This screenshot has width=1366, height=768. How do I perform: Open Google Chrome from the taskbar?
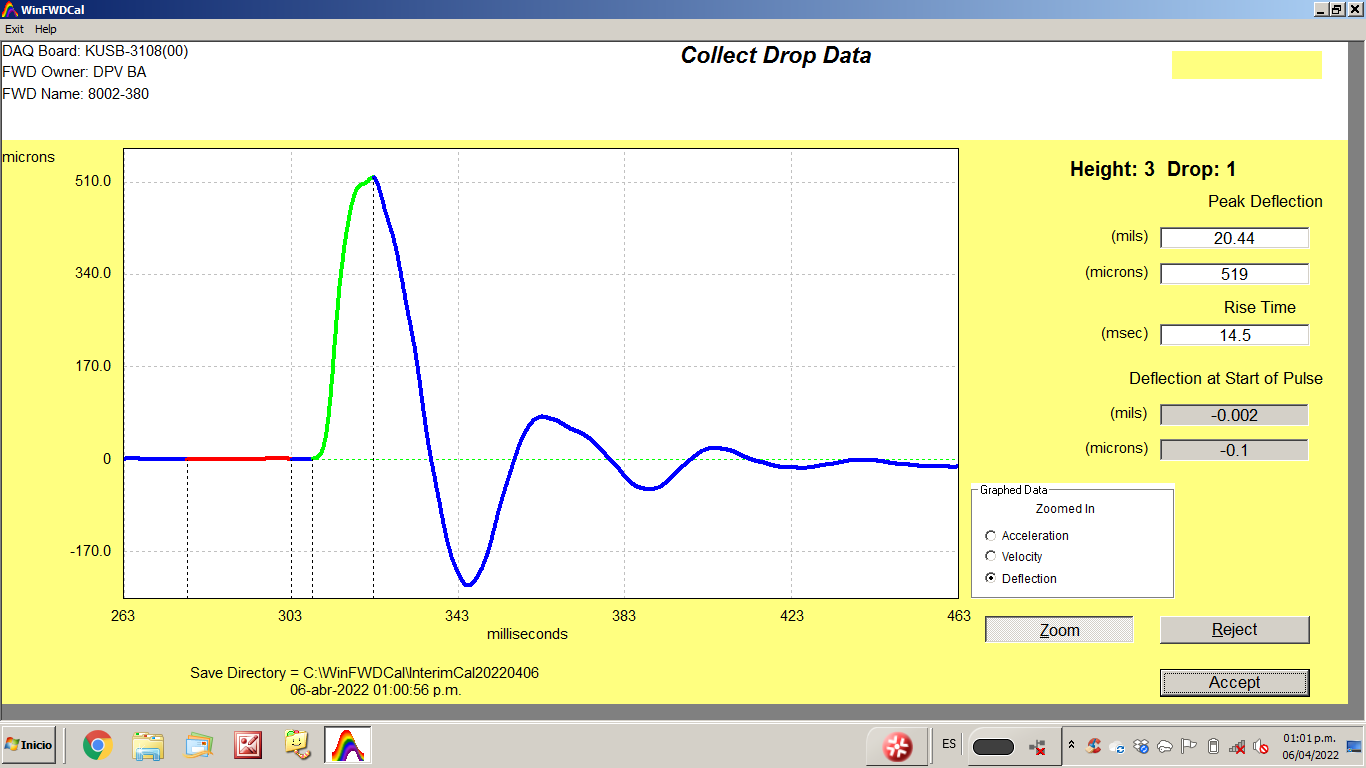coord(97,745)
